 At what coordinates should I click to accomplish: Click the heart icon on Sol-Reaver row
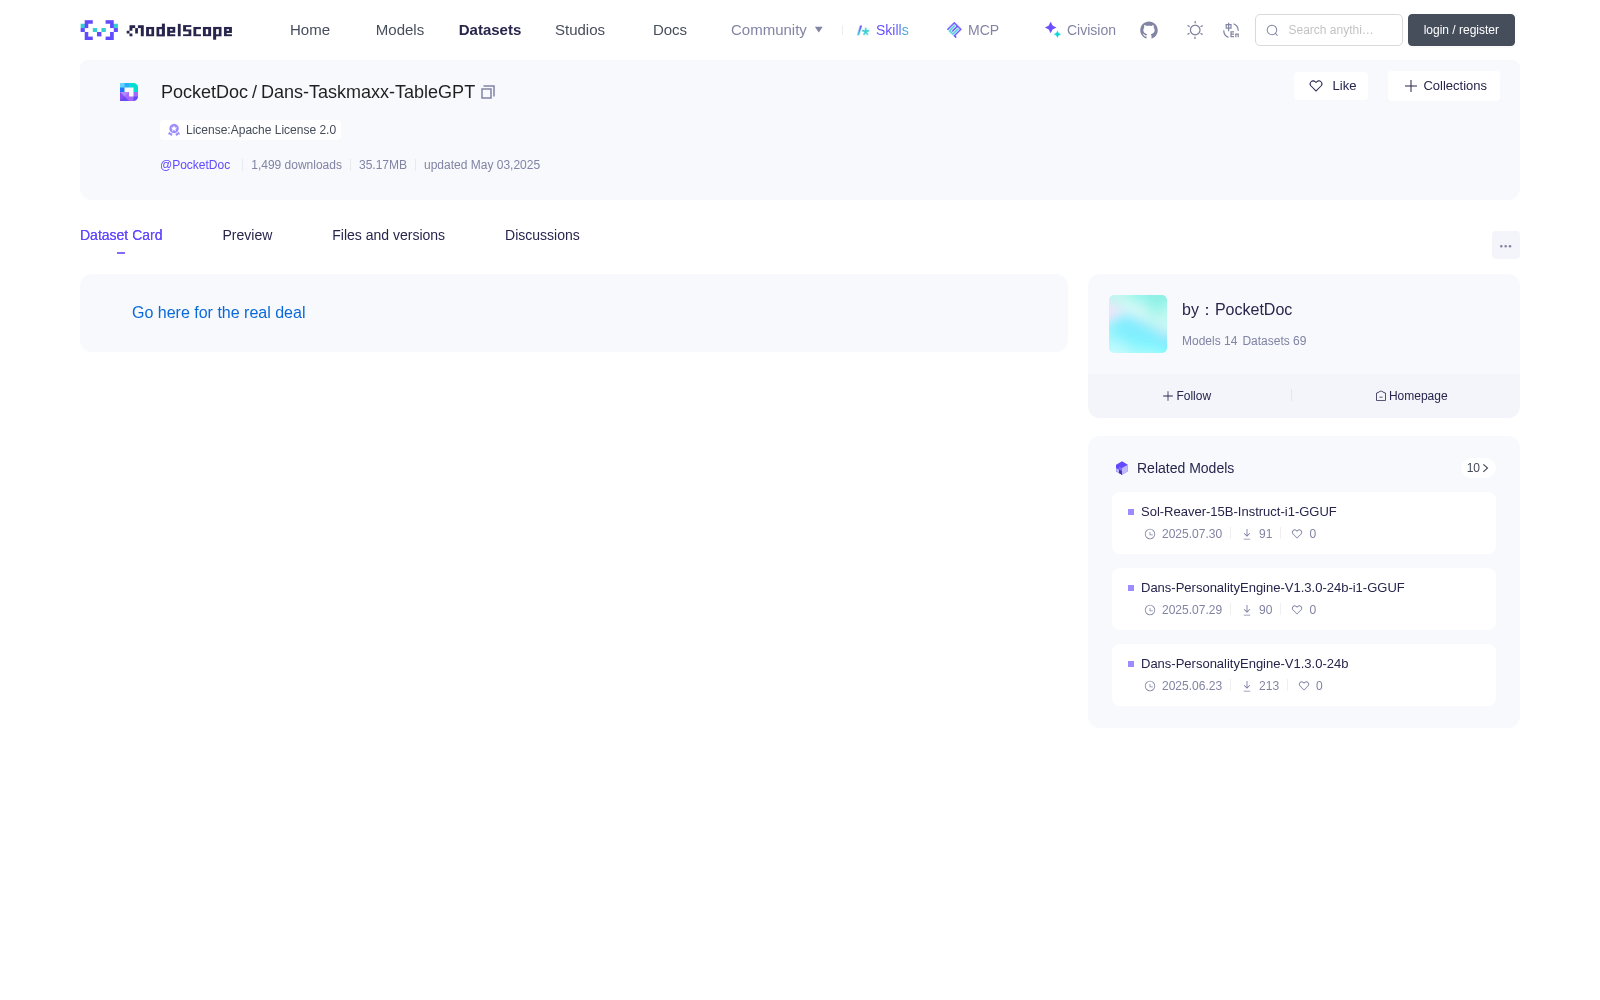(1297, 534)
